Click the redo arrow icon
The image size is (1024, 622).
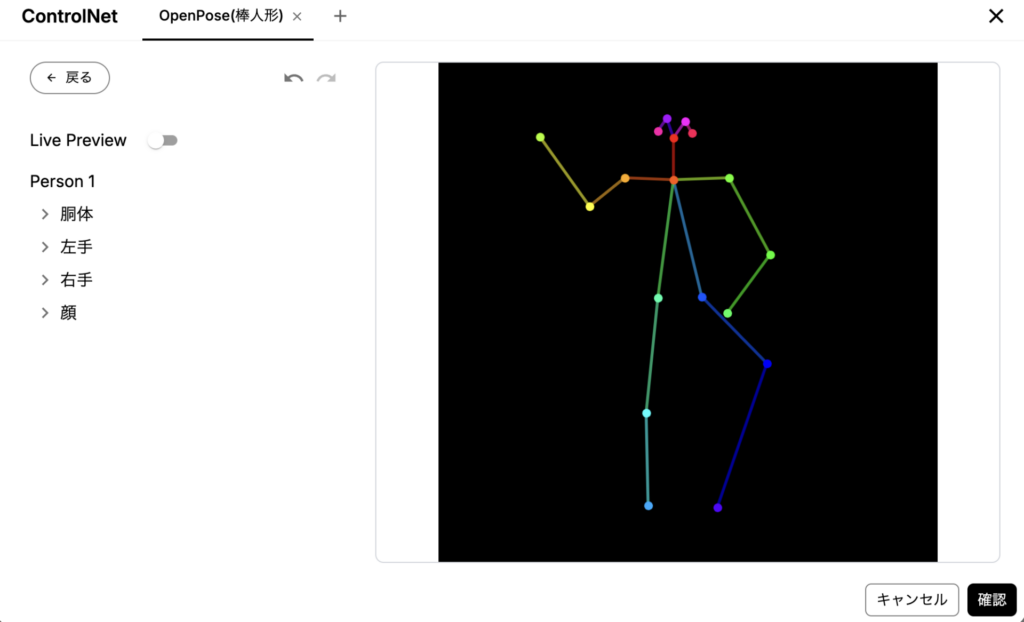point(326,78)
